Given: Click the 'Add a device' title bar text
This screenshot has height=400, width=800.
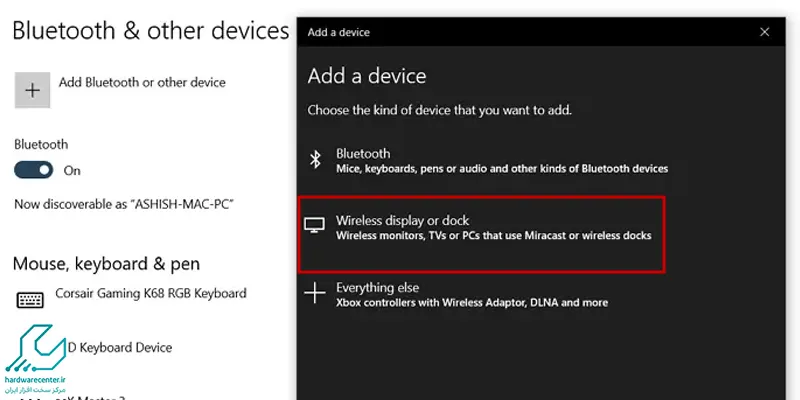Looking at the screenshot, I should tap(339, 32).
